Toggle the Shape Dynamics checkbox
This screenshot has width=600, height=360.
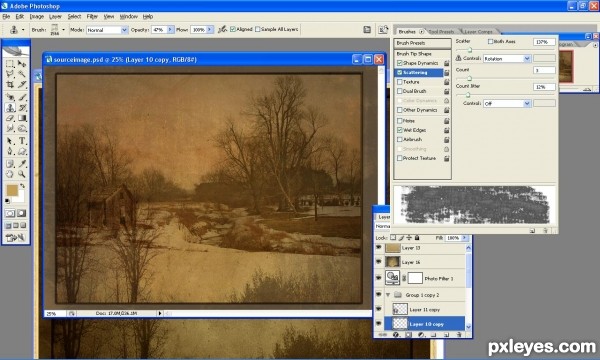coord(399,63)
